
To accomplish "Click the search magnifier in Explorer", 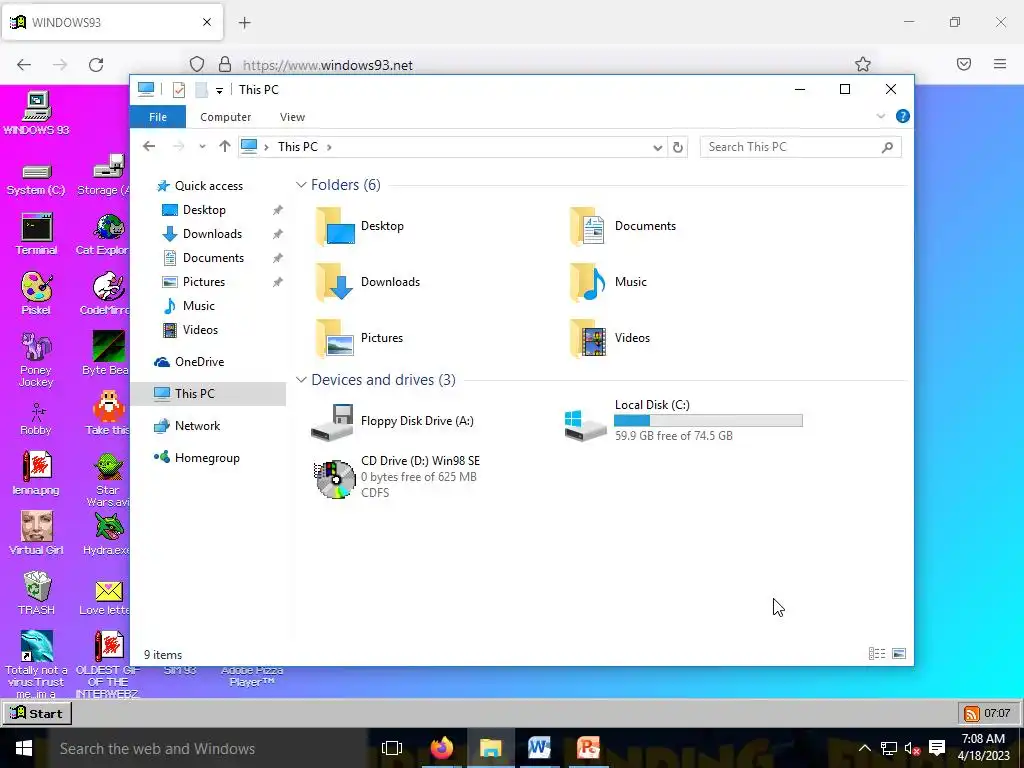I will pyautogui.click(x=887, y=147).
